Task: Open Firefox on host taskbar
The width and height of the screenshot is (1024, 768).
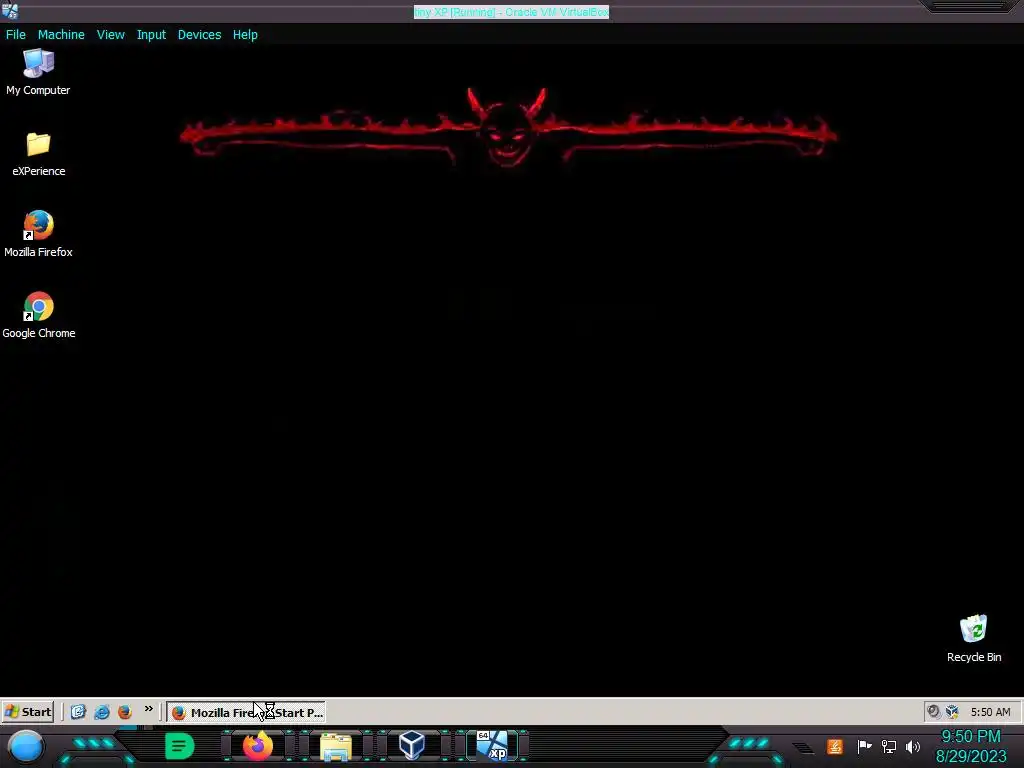Action: pyautogui.click(x=258, y=746)
